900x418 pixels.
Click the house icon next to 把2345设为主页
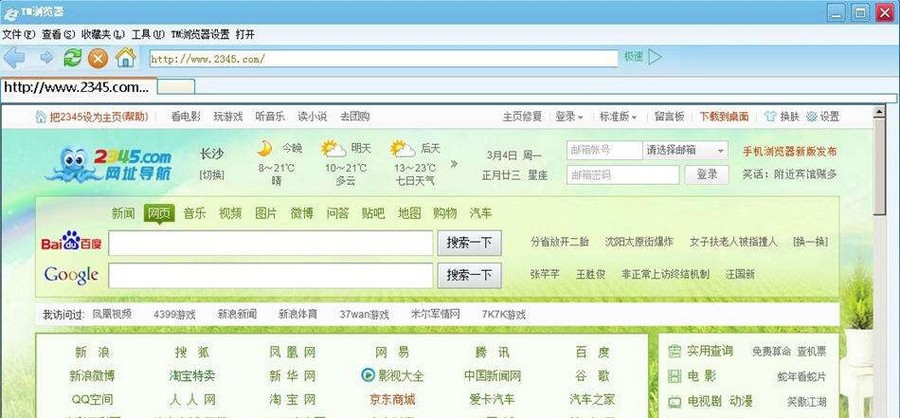tap(41, 117)
